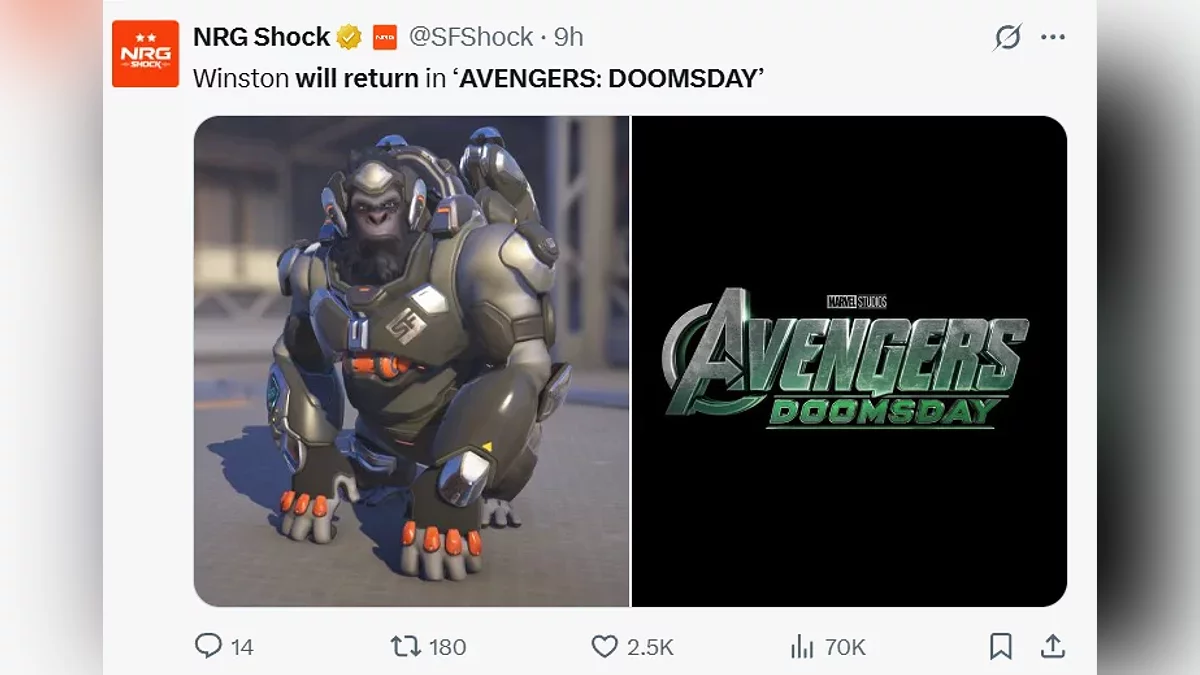Like the tweet with heart icon
The height and width of the screenshot is (675, 1200).
(605, 647)
